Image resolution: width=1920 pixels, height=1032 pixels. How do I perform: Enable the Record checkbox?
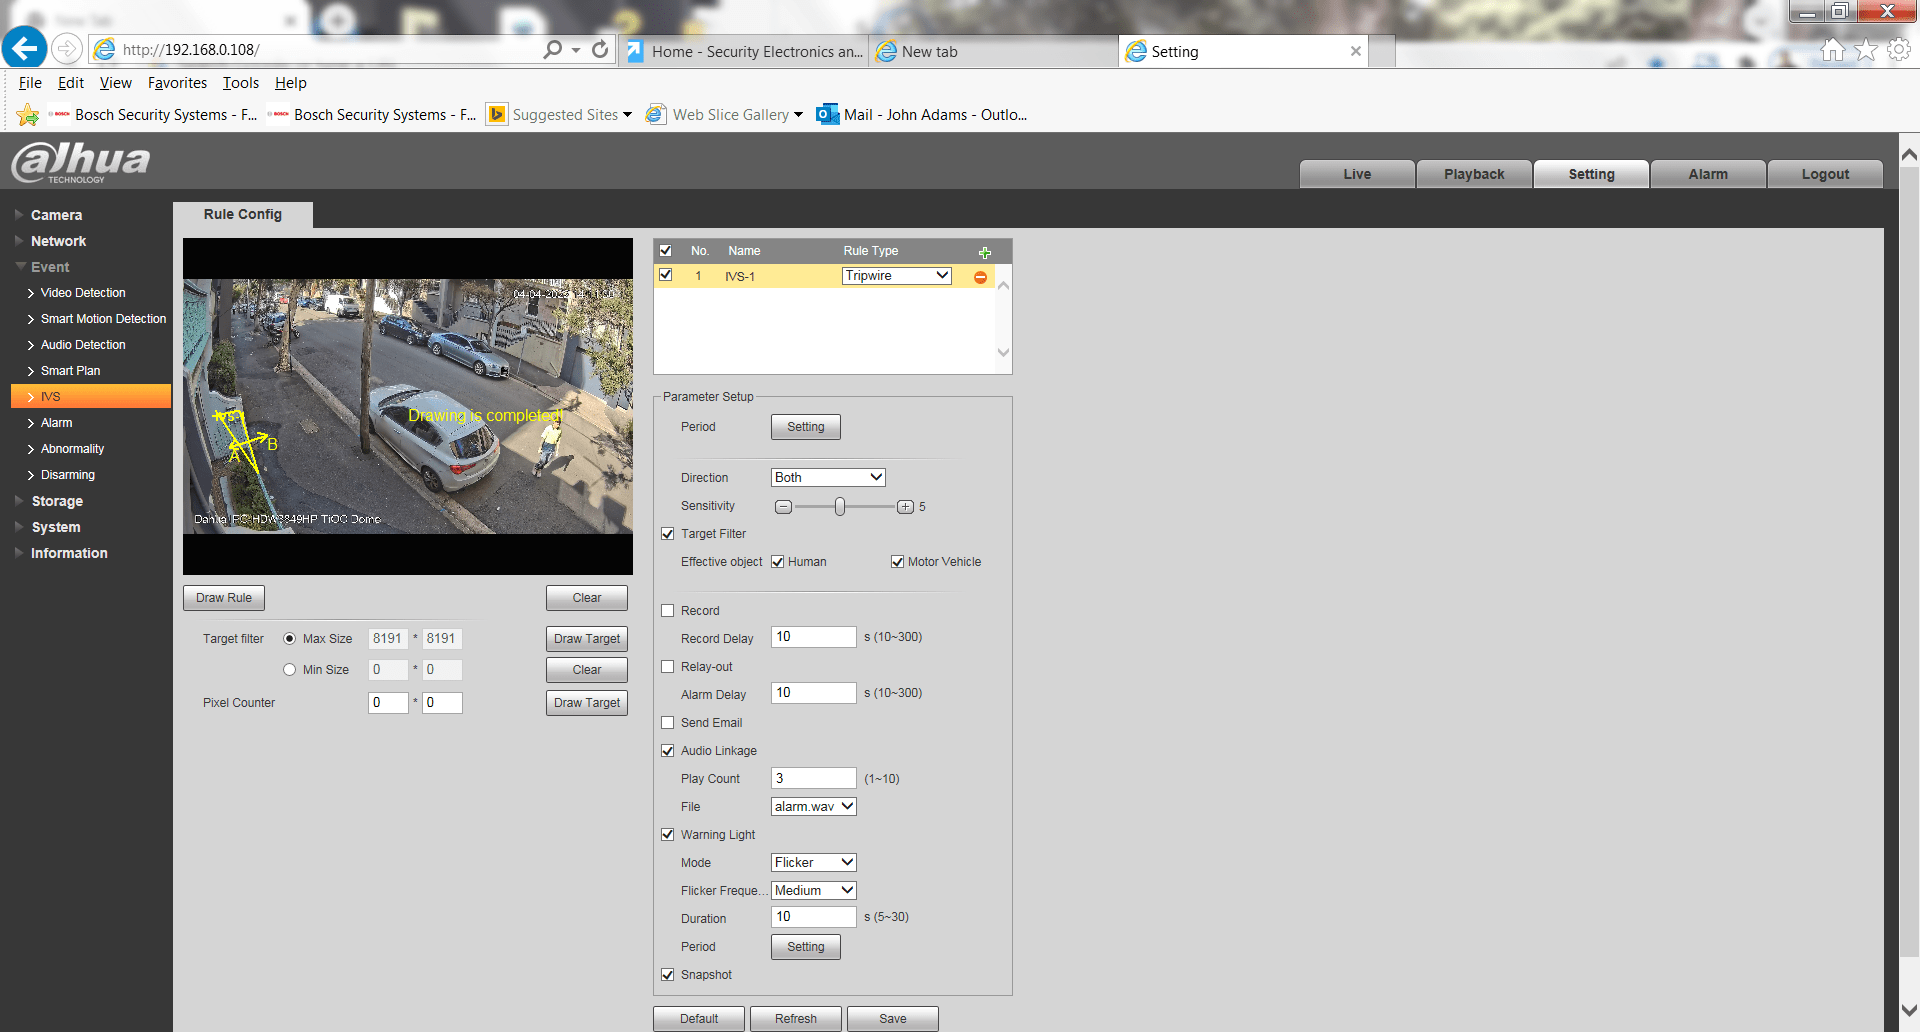pos(668,611)
